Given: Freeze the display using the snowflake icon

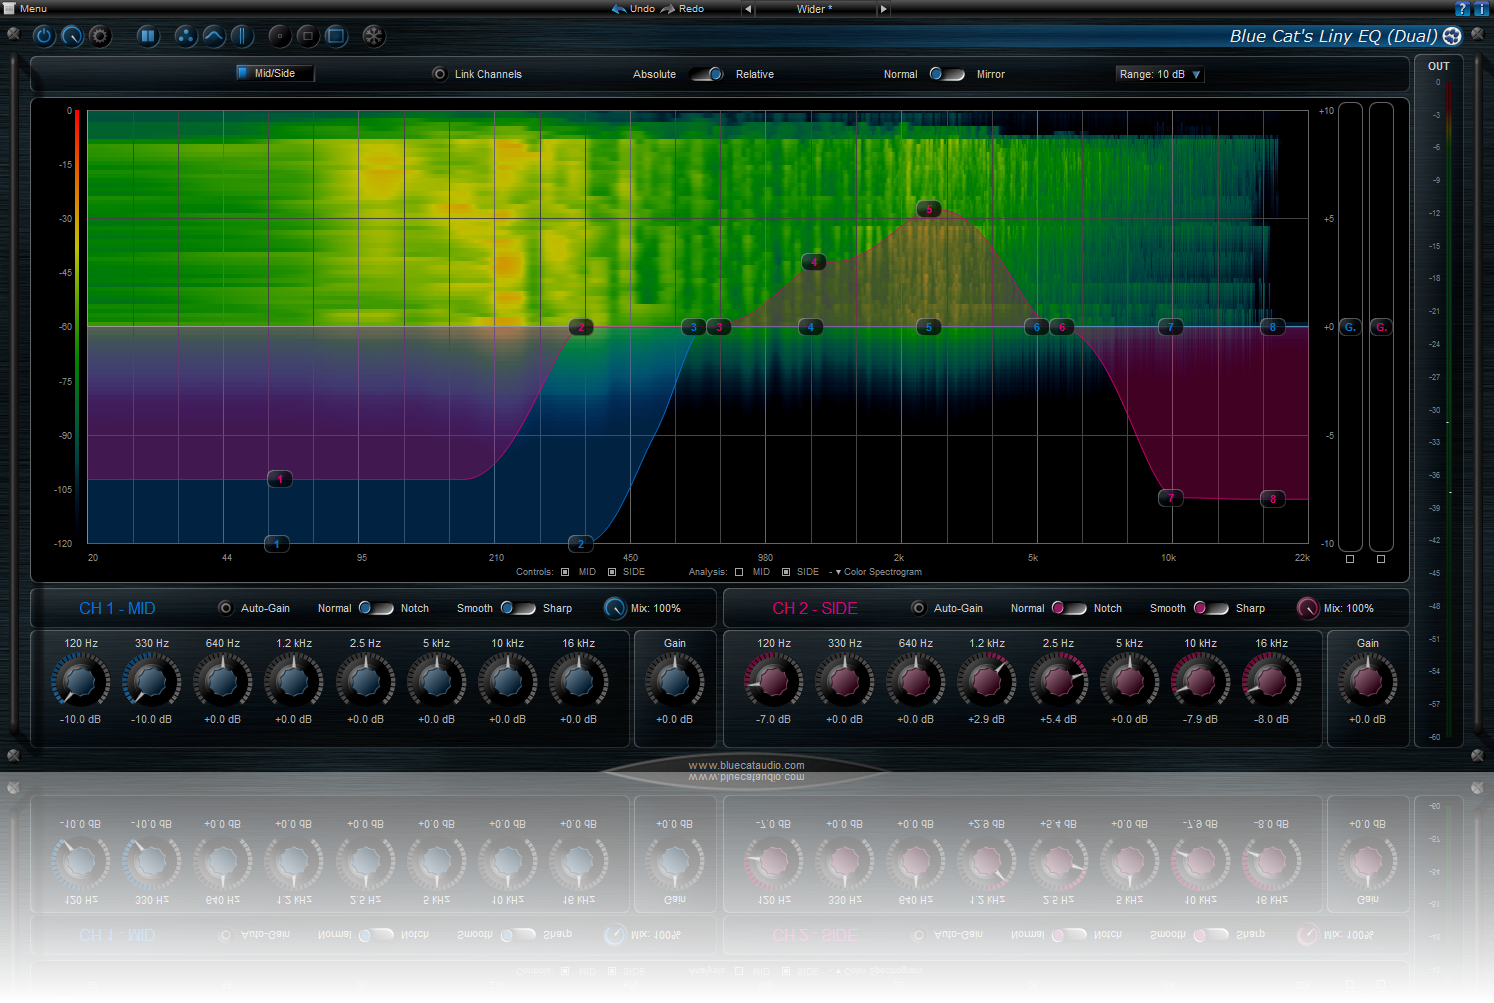Looking at the screenshot, I should (x=373, y=36).
